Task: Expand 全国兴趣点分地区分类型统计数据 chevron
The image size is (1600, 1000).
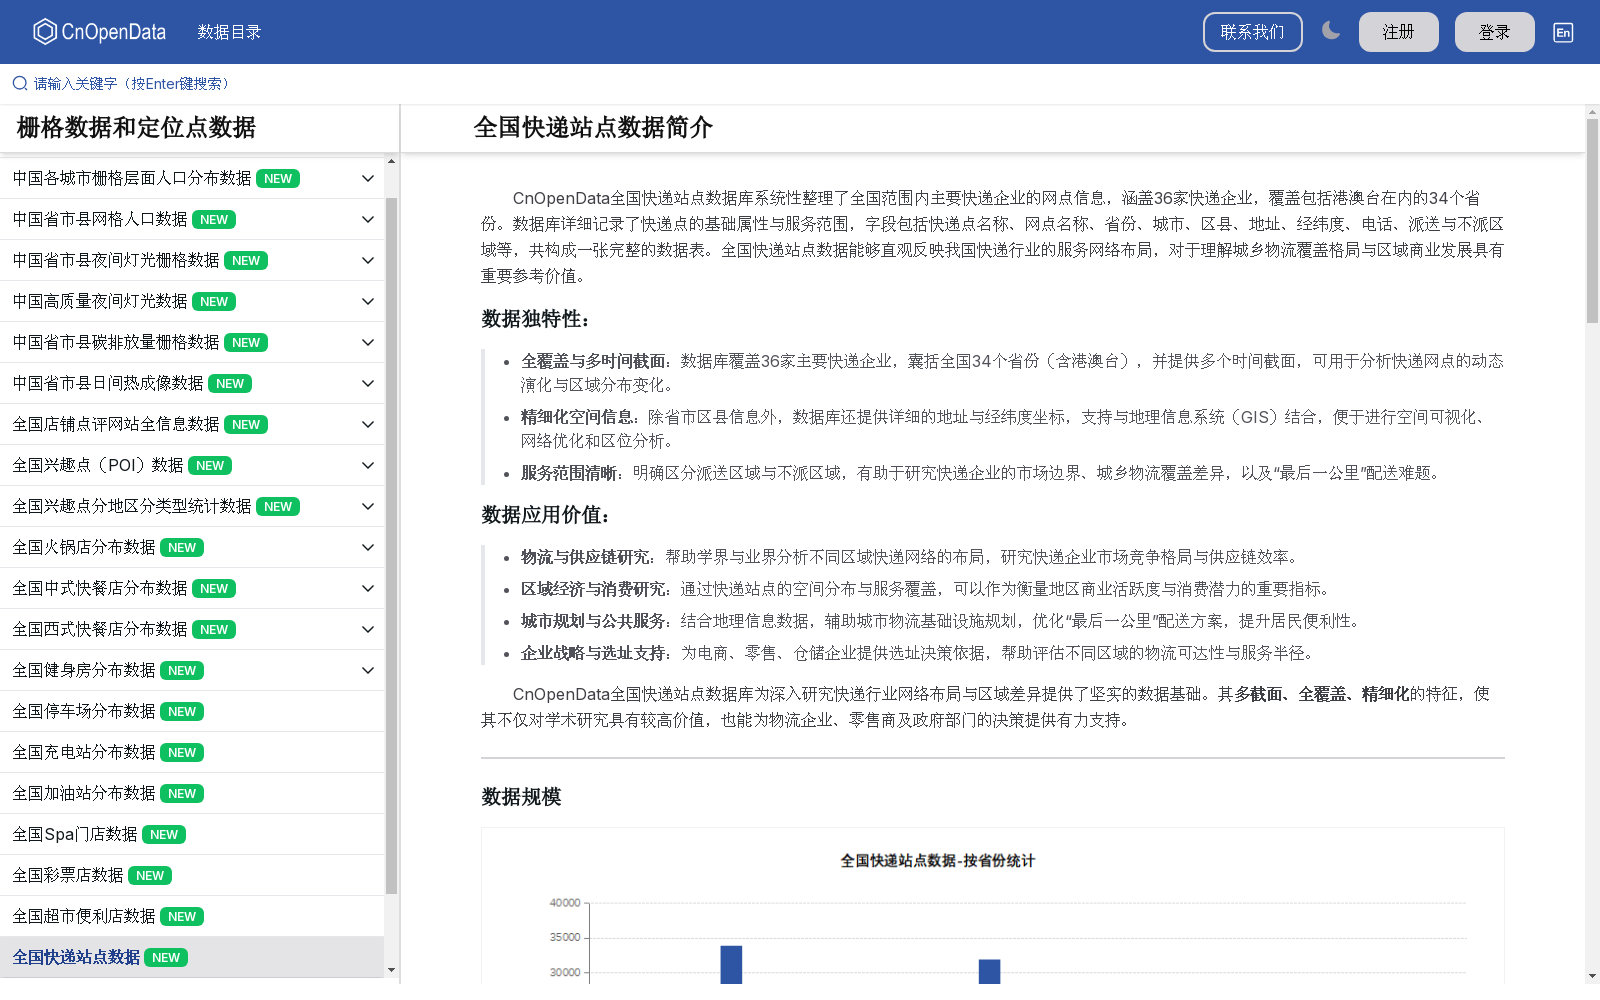Action: (x=368, y=506)
